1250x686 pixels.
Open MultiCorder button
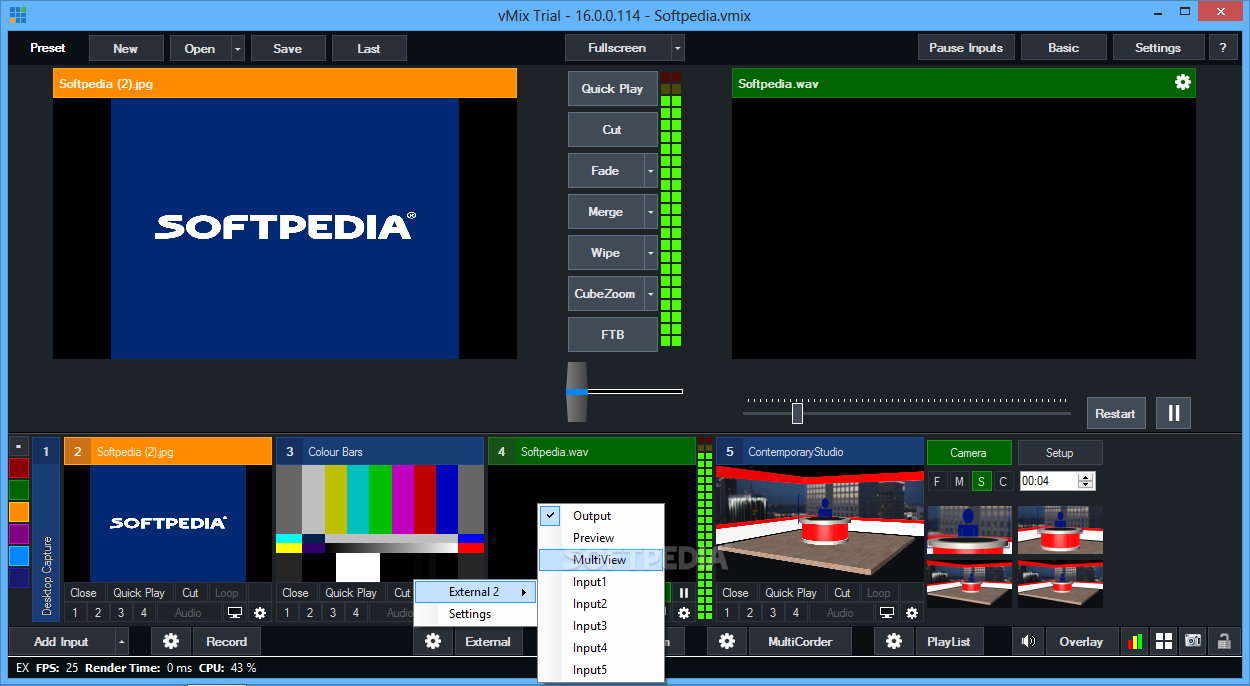point(800,642)
